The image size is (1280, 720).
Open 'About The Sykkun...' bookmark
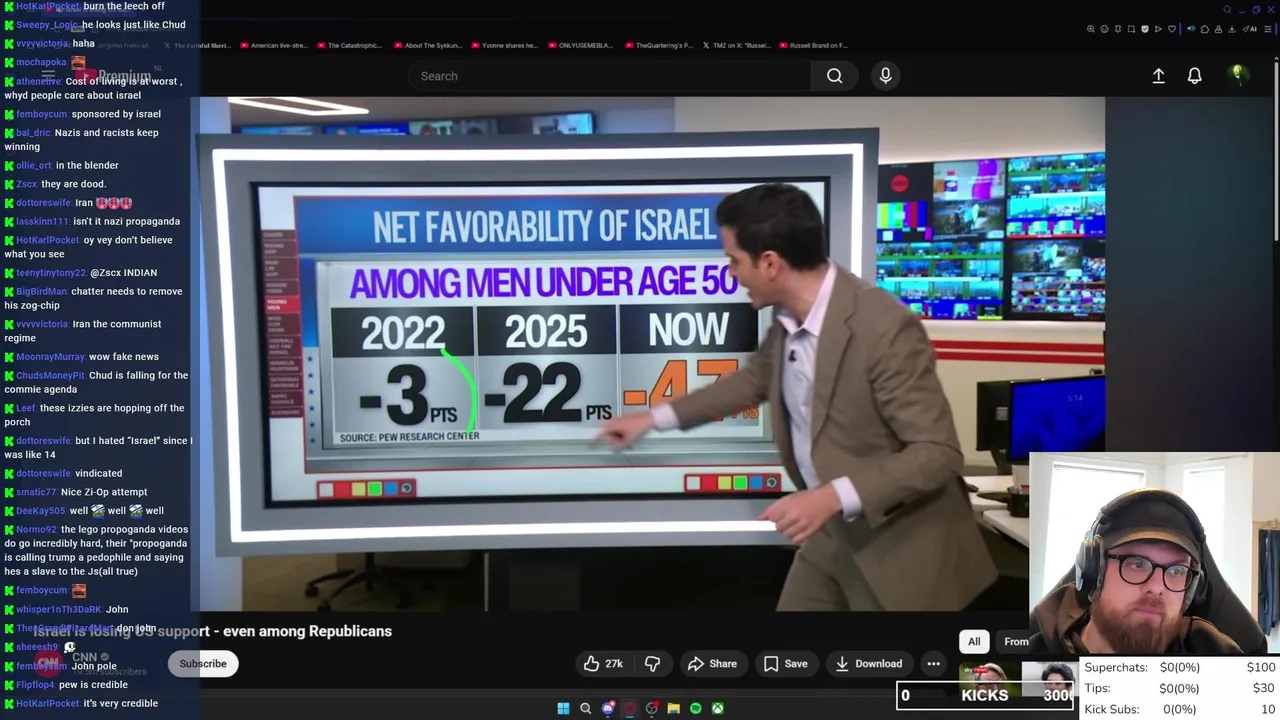pyautogui.click(x=428, y=45)
